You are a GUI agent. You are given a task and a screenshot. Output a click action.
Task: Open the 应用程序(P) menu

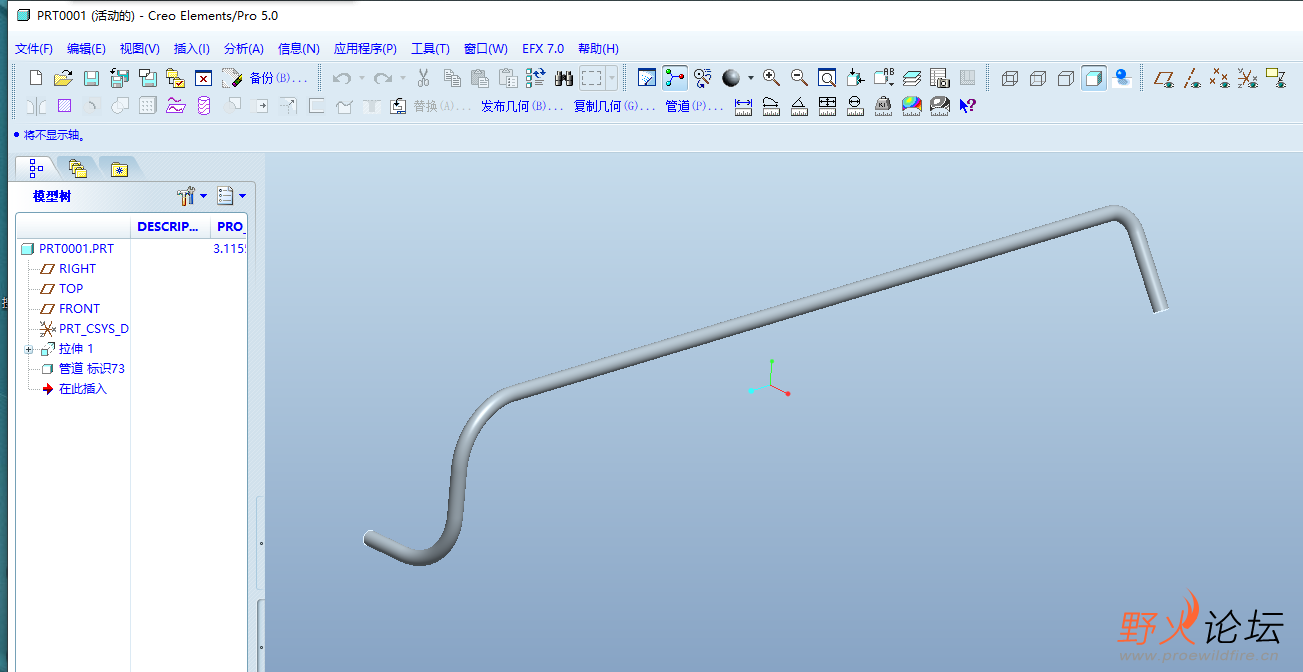click(365, 48)
